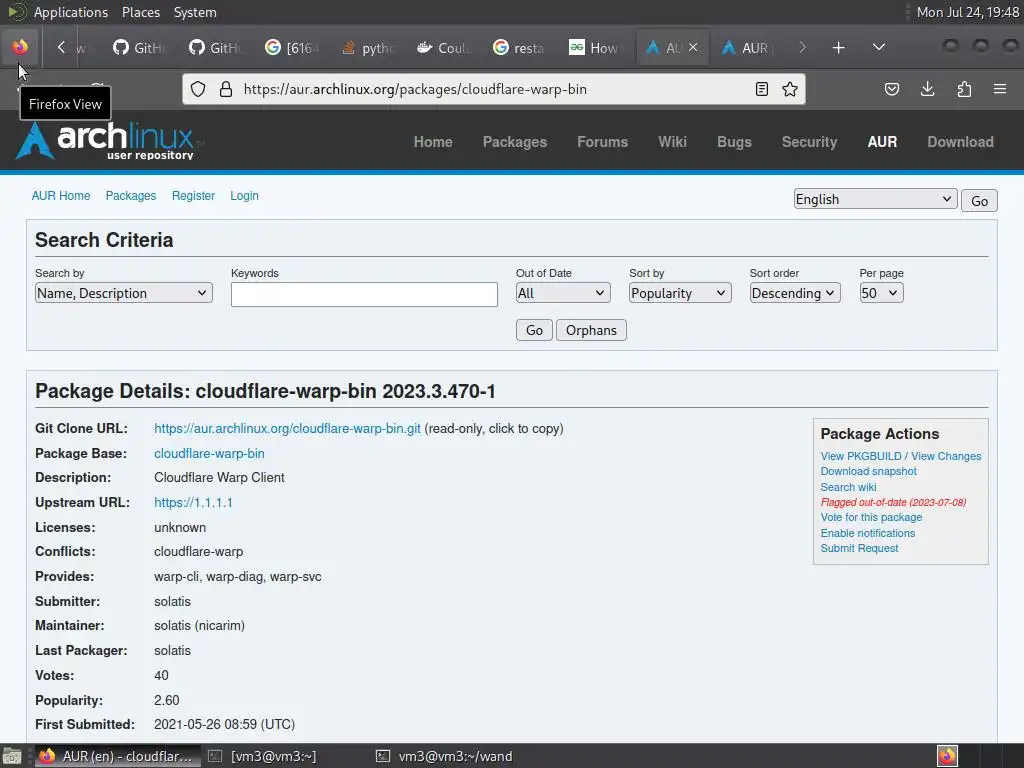Click the Register link
The height and width of the screenshot is (768, 1024).
[193, 196]
